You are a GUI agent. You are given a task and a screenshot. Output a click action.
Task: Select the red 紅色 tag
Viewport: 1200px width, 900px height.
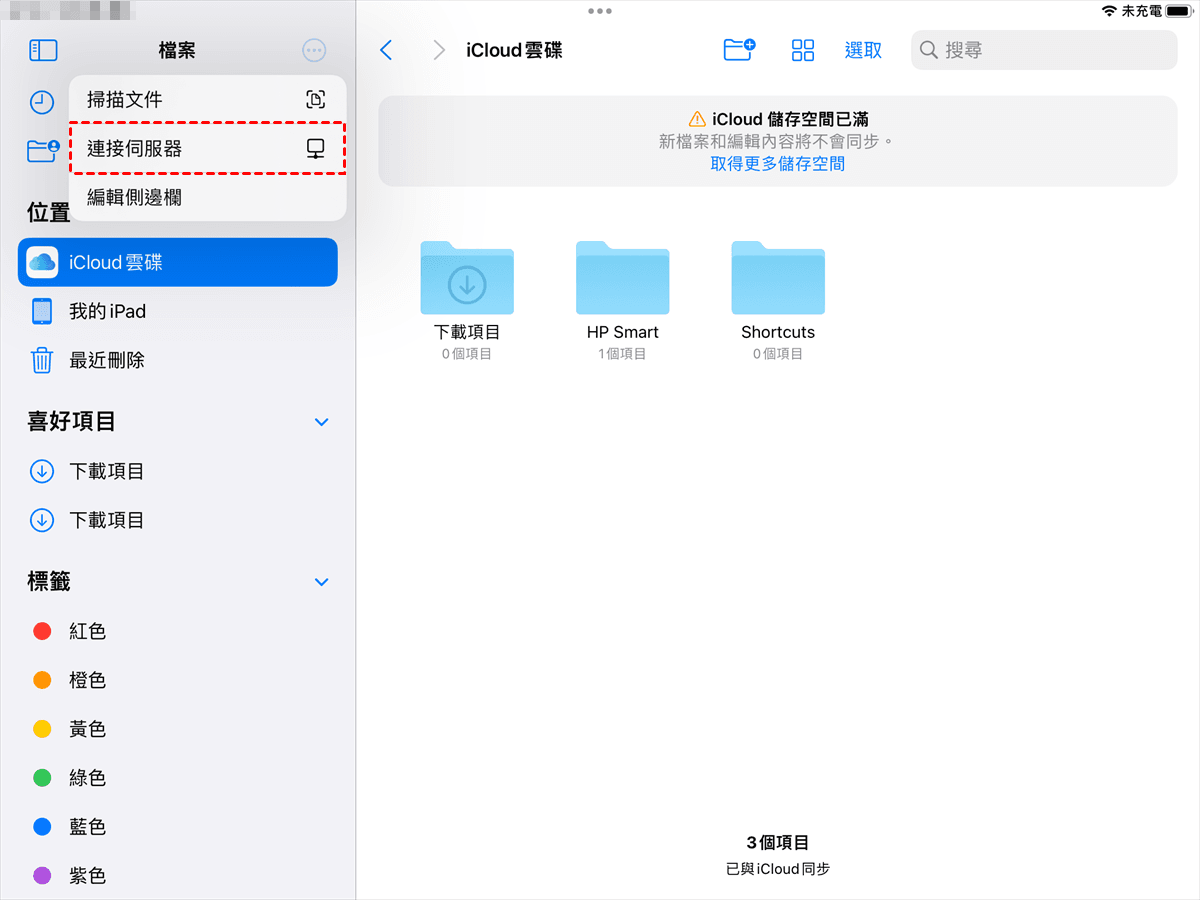(x=87, y=631)
